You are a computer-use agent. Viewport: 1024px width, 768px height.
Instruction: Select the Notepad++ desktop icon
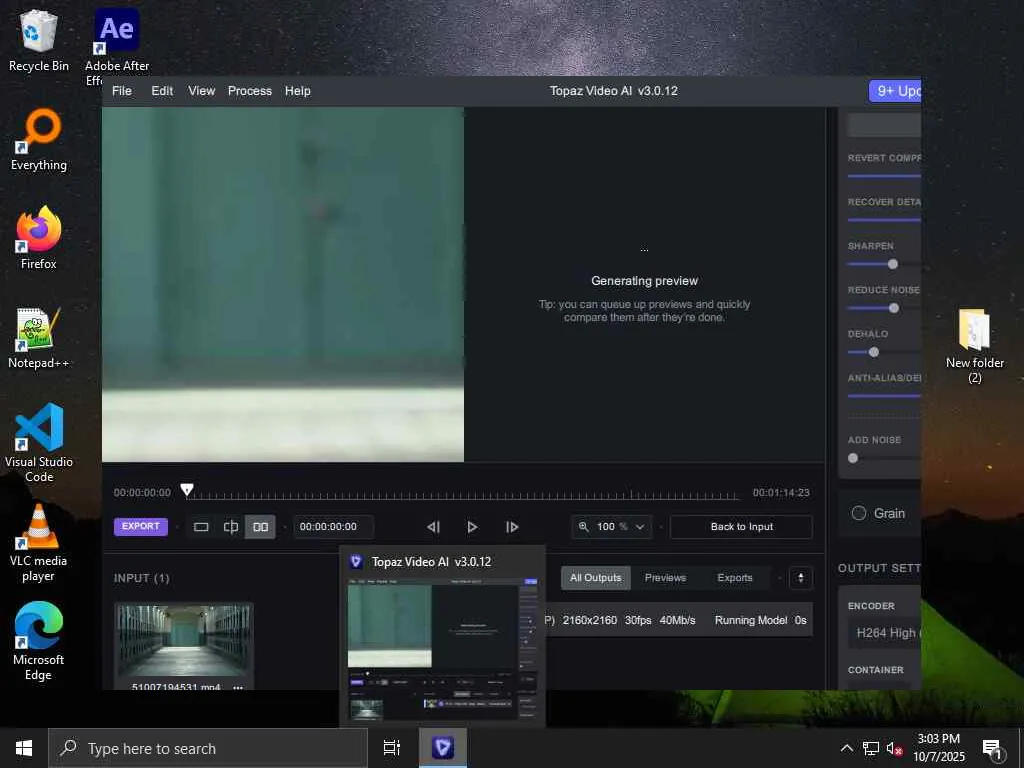39,338
